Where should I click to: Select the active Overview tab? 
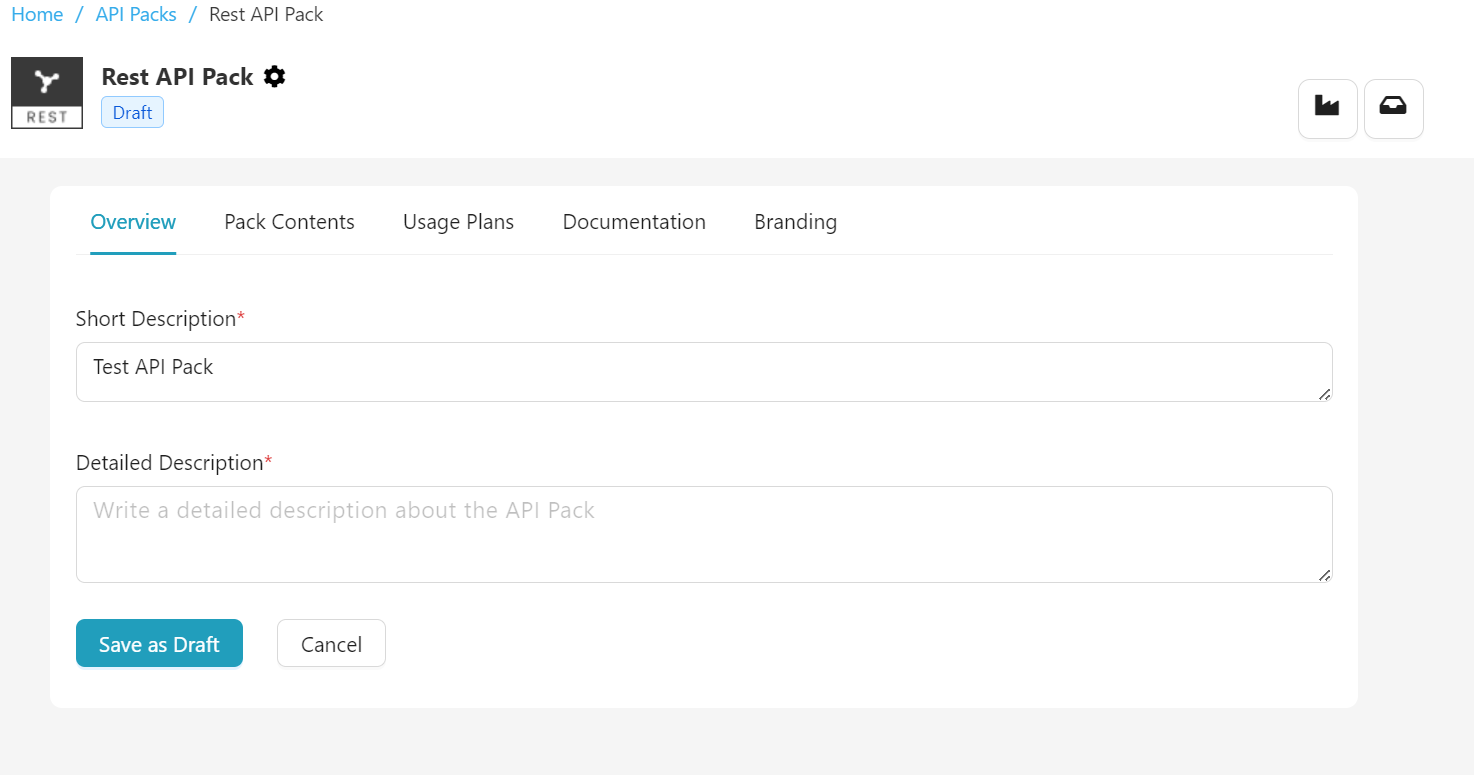point(133,221)
